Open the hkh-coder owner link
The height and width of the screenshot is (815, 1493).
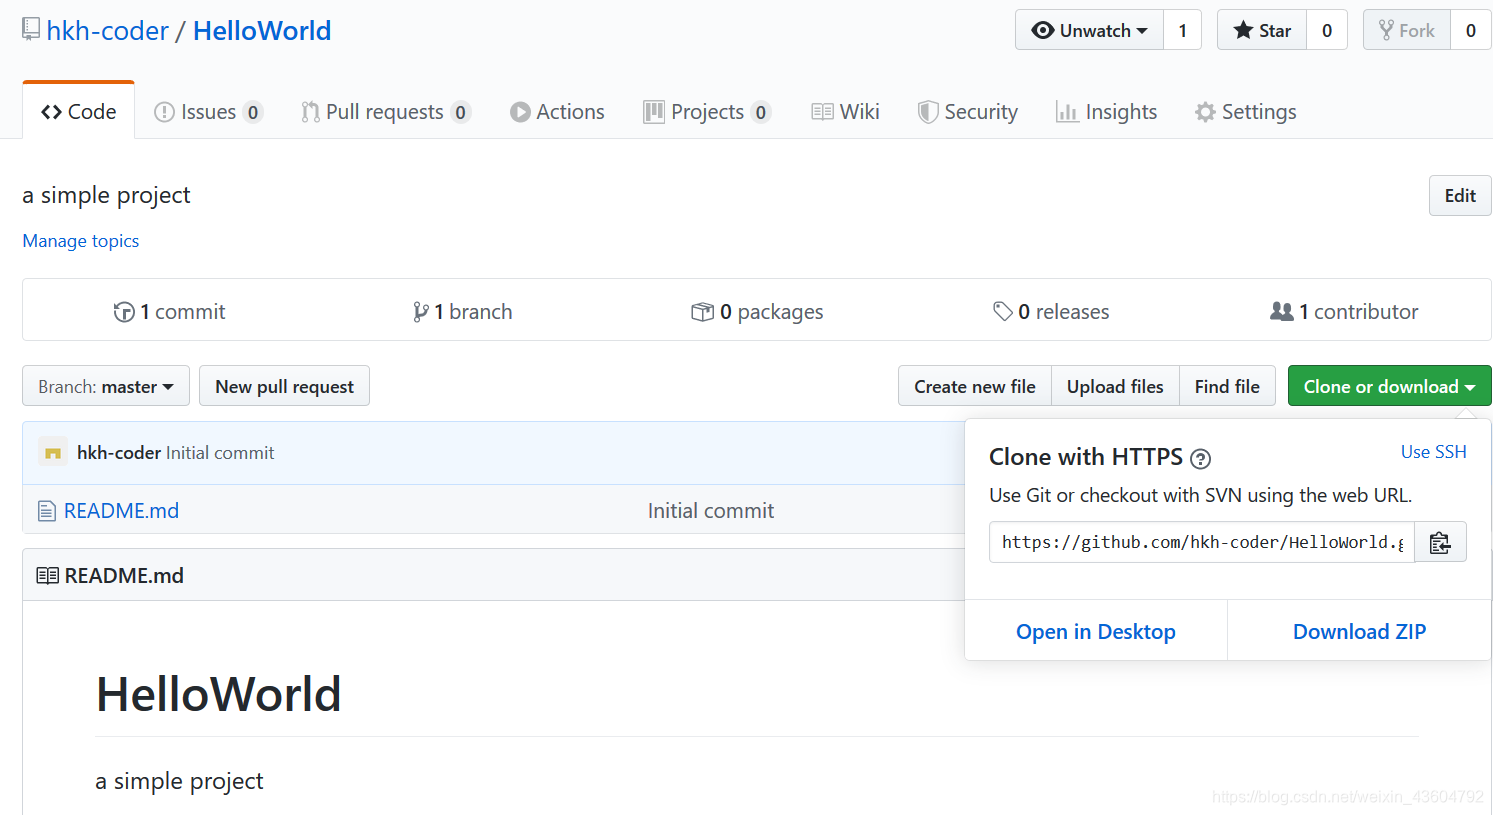click(107, 31)
